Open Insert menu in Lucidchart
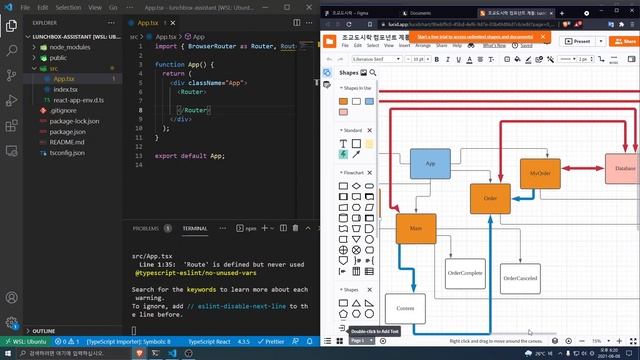 click(x=404, y=46)
